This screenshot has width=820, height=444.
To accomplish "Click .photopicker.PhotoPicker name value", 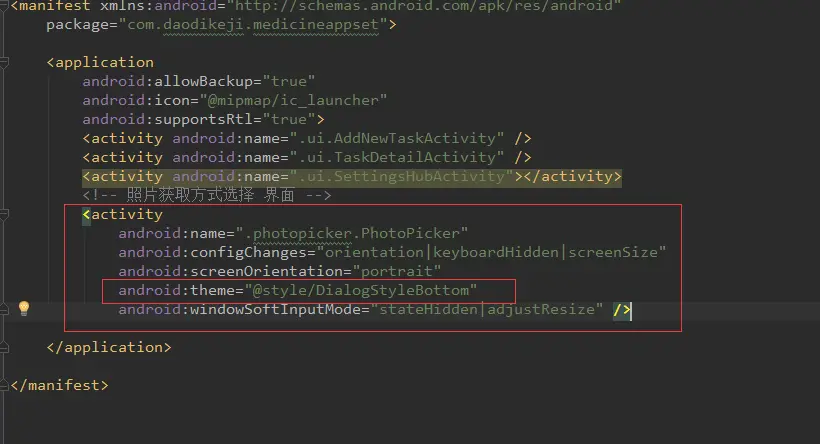I will pos(352,233).
